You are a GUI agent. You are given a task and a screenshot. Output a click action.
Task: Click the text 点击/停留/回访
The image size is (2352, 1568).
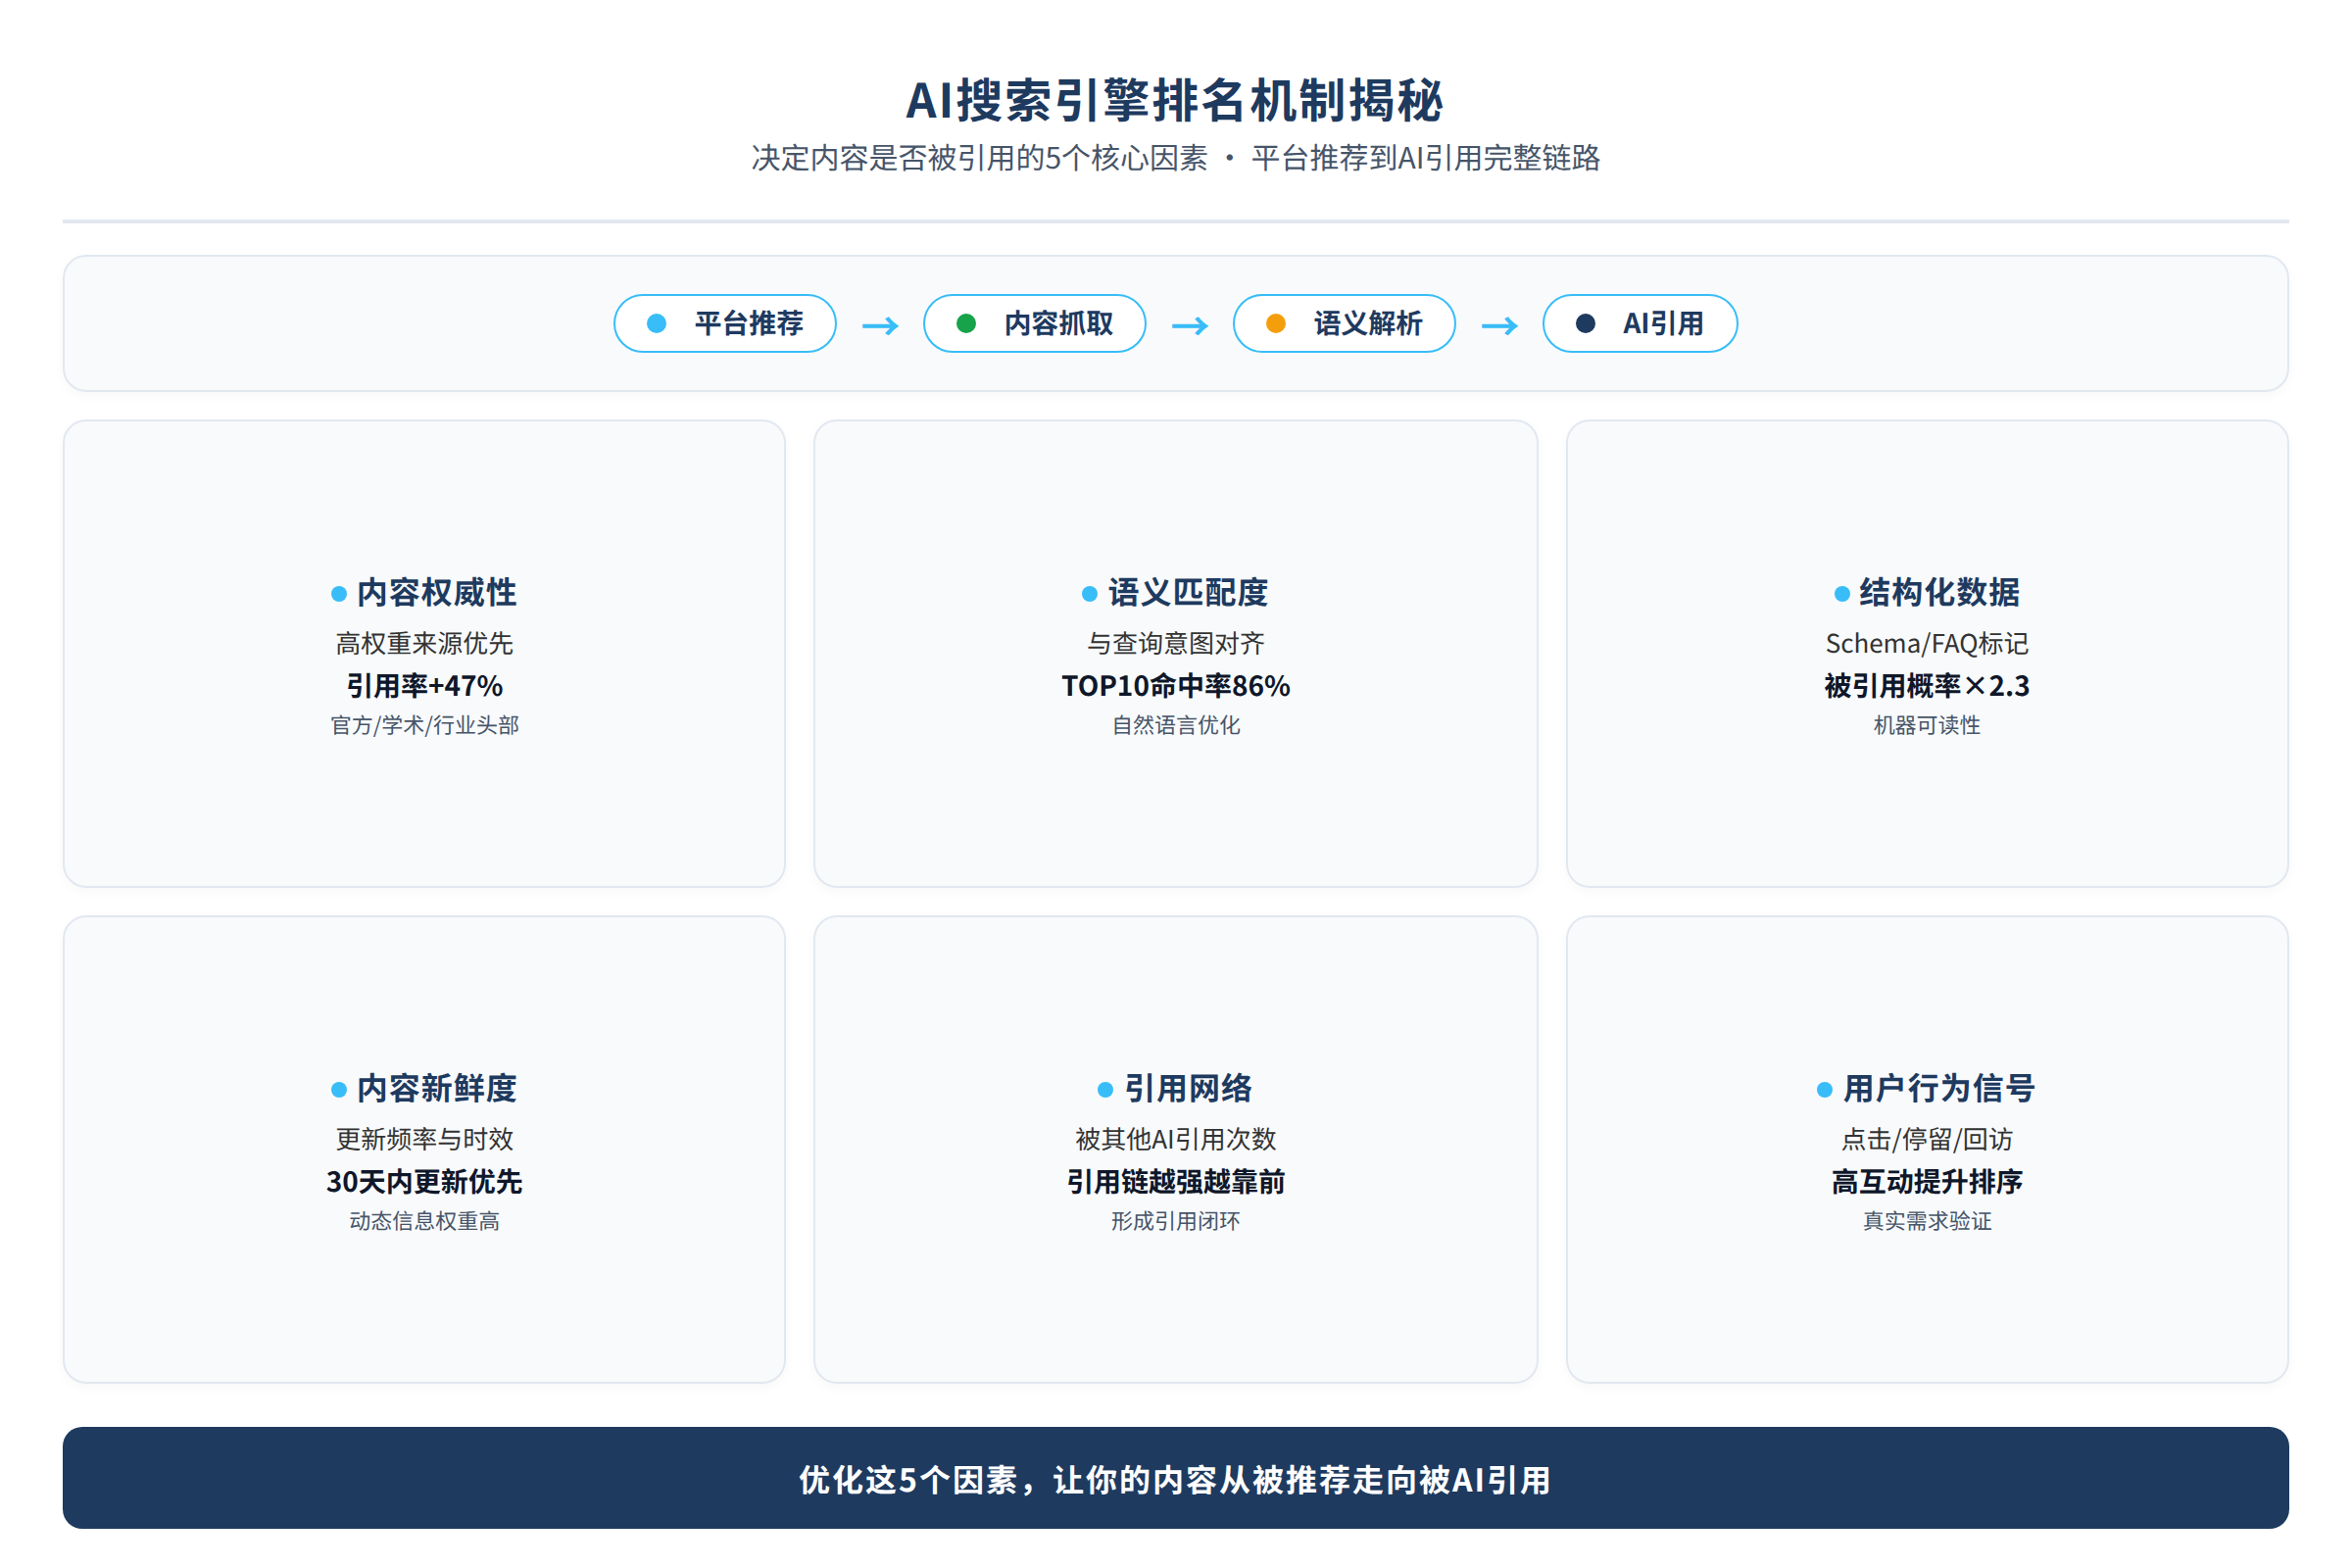click(1927, 1139)
